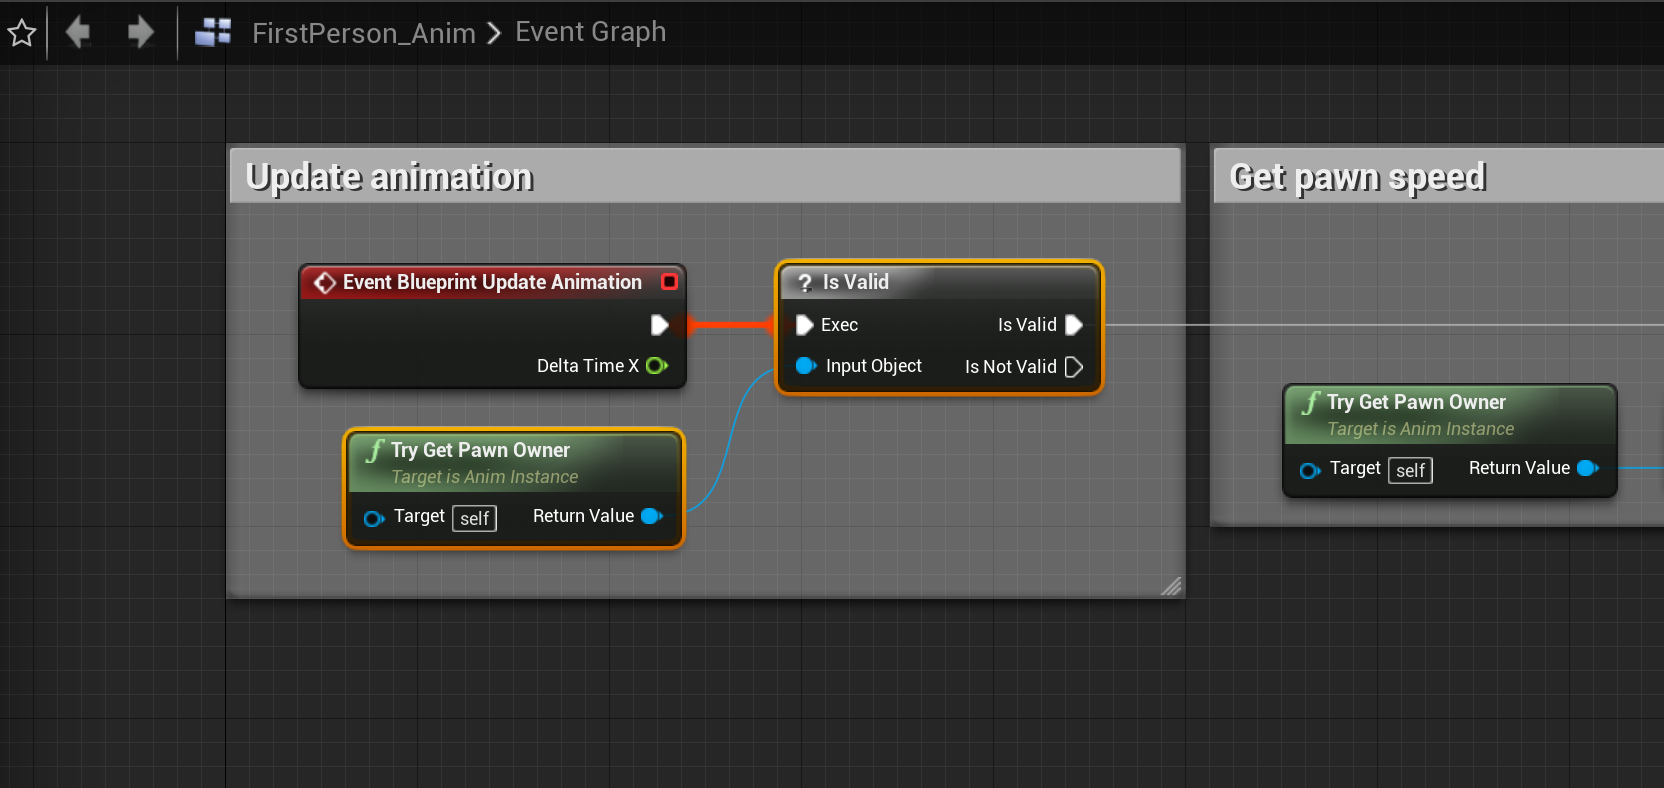Click the red delegate pin on event node
1664x788 pixels.
[669, 282]
